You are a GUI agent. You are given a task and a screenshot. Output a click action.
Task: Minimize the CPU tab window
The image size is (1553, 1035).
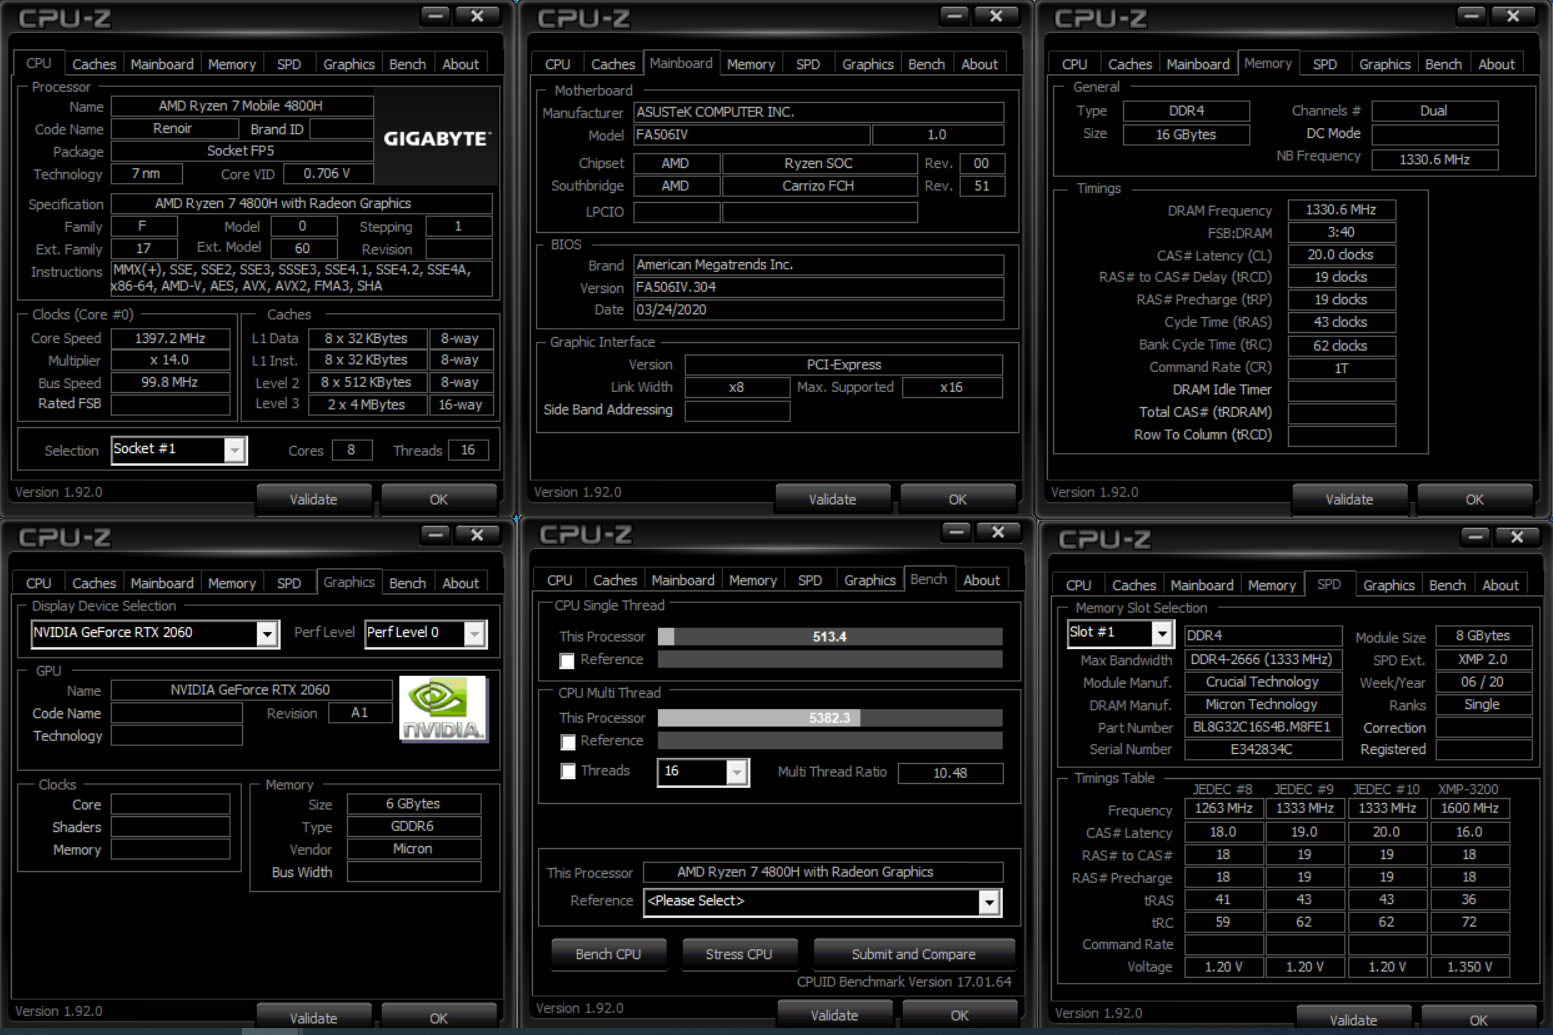tap(435, 15)
